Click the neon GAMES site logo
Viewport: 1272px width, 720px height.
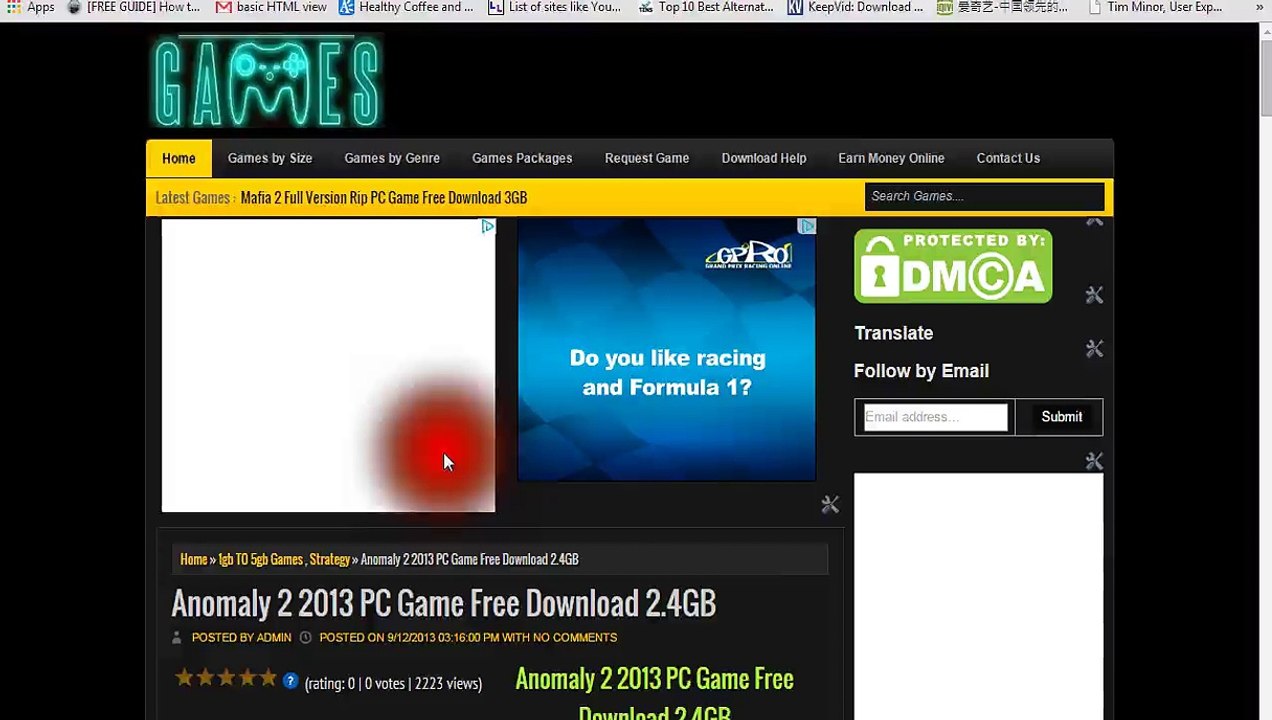point(267,82)
